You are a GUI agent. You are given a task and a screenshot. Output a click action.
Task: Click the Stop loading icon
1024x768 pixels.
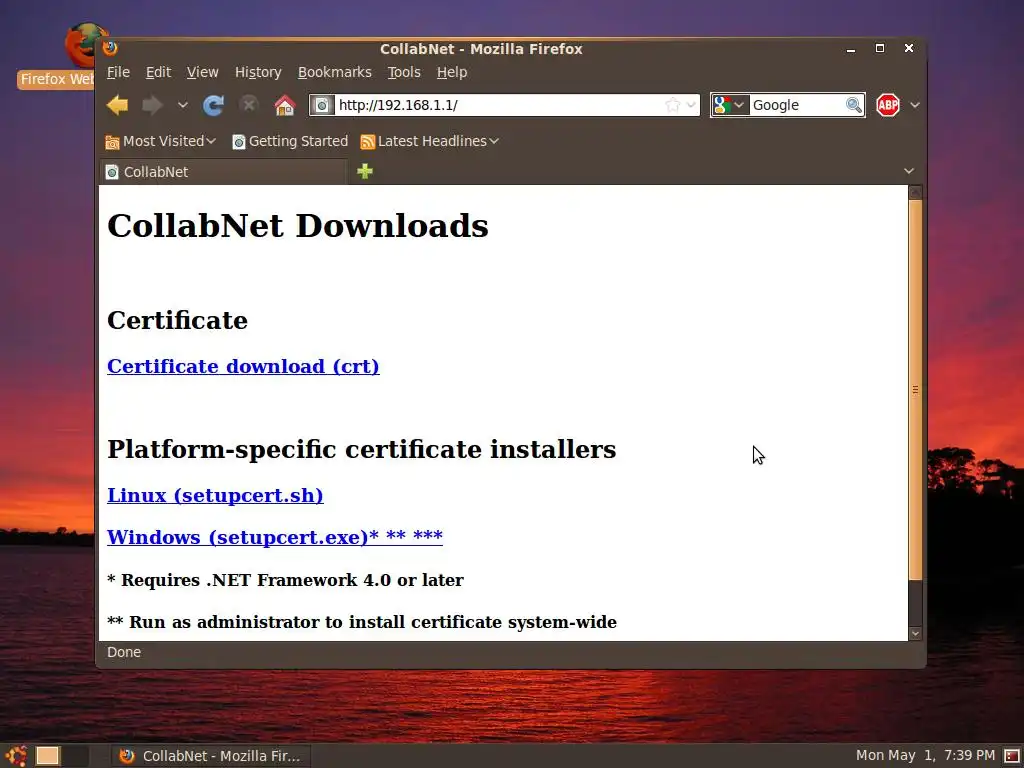pyautogui.click(x=249, y=104)
